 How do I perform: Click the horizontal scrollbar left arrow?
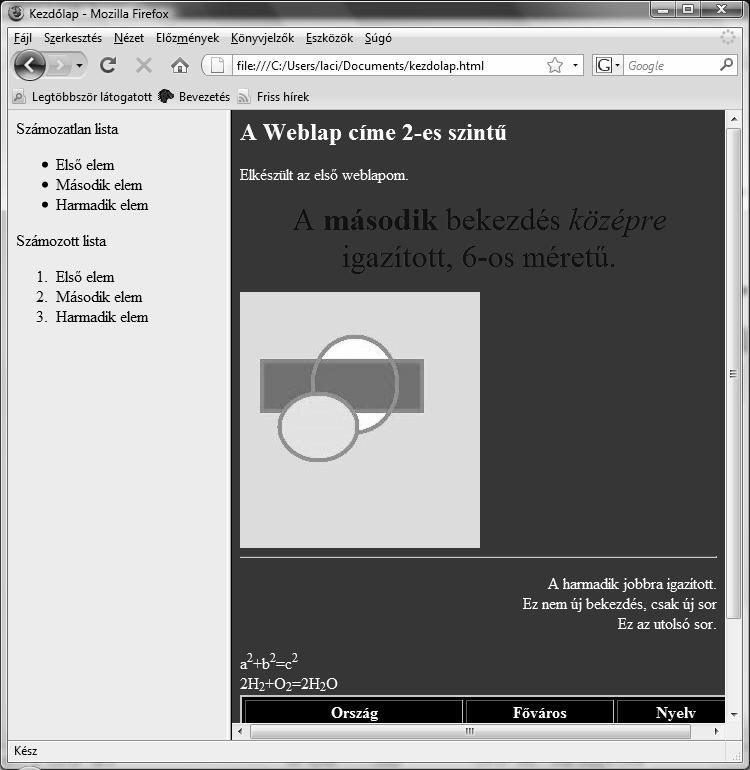tap(240, 731)
